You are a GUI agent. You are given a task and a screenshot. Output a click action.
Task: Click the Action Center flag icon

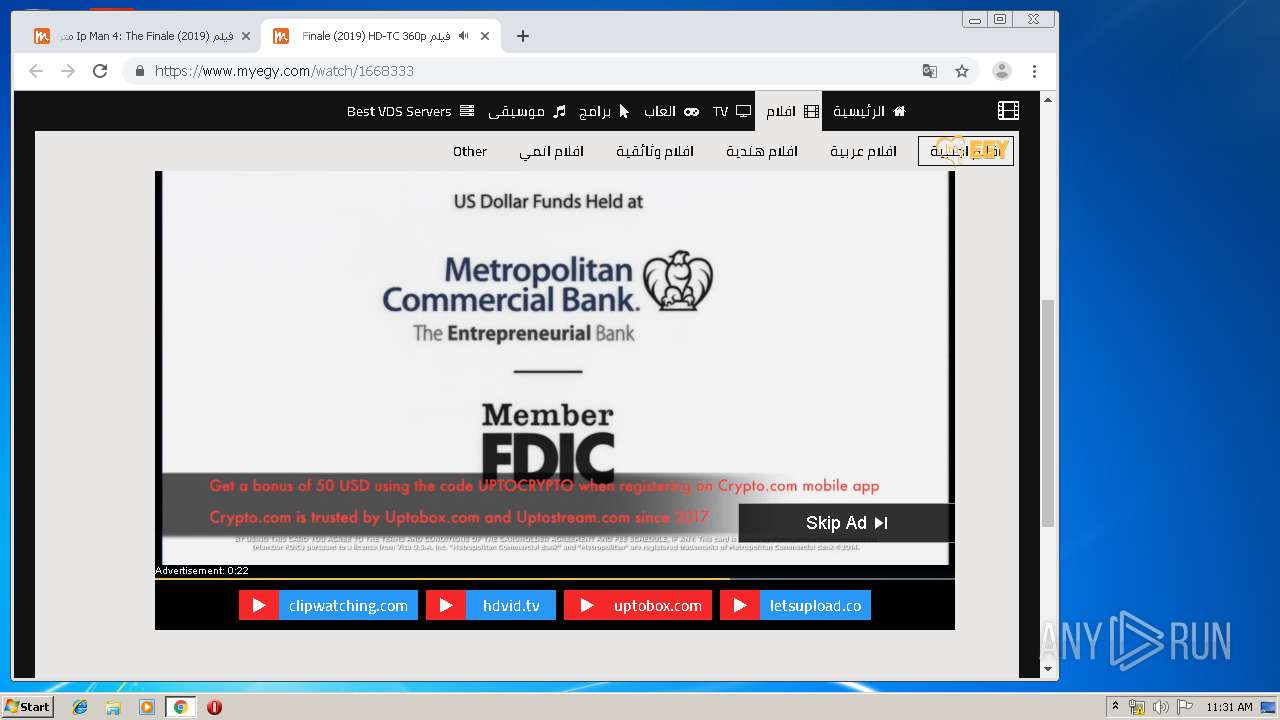1185,707
